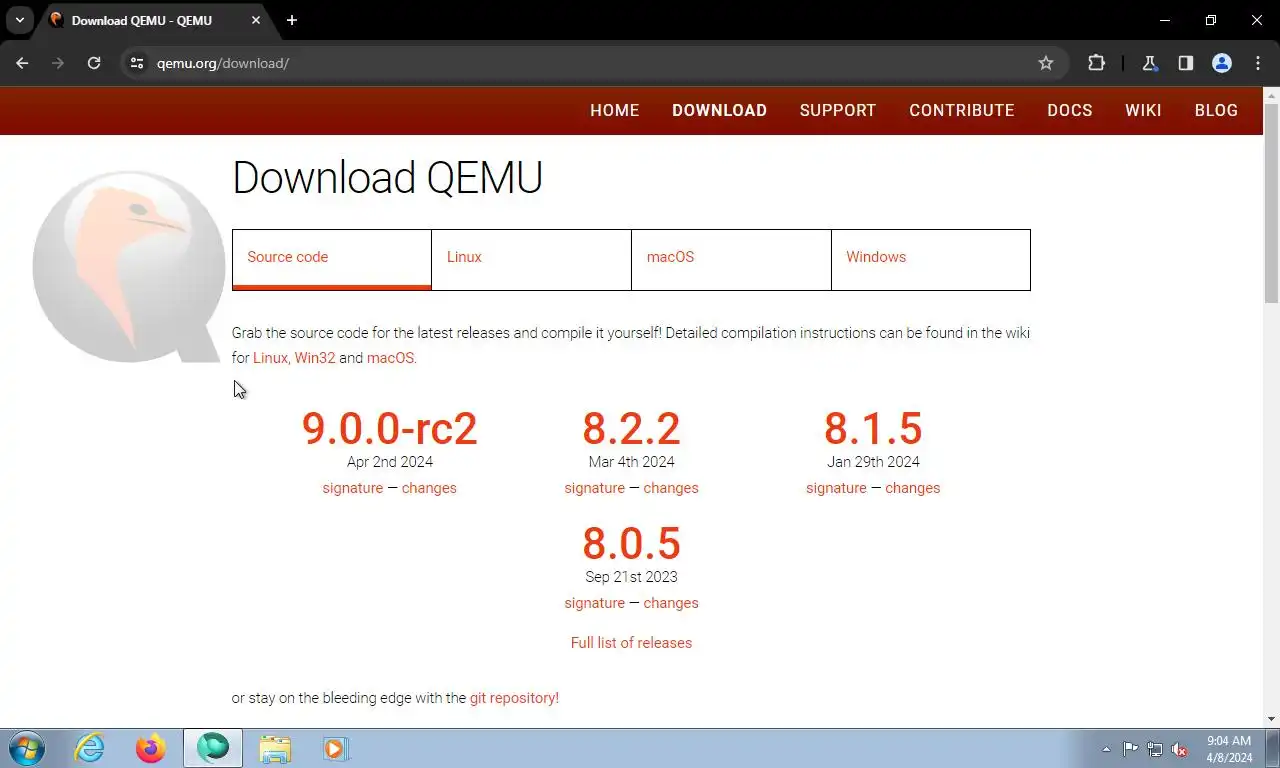This screenshot has width=1280, height=768.
Task: Toggle the browser side panel icon
Action: [1185, 63]
